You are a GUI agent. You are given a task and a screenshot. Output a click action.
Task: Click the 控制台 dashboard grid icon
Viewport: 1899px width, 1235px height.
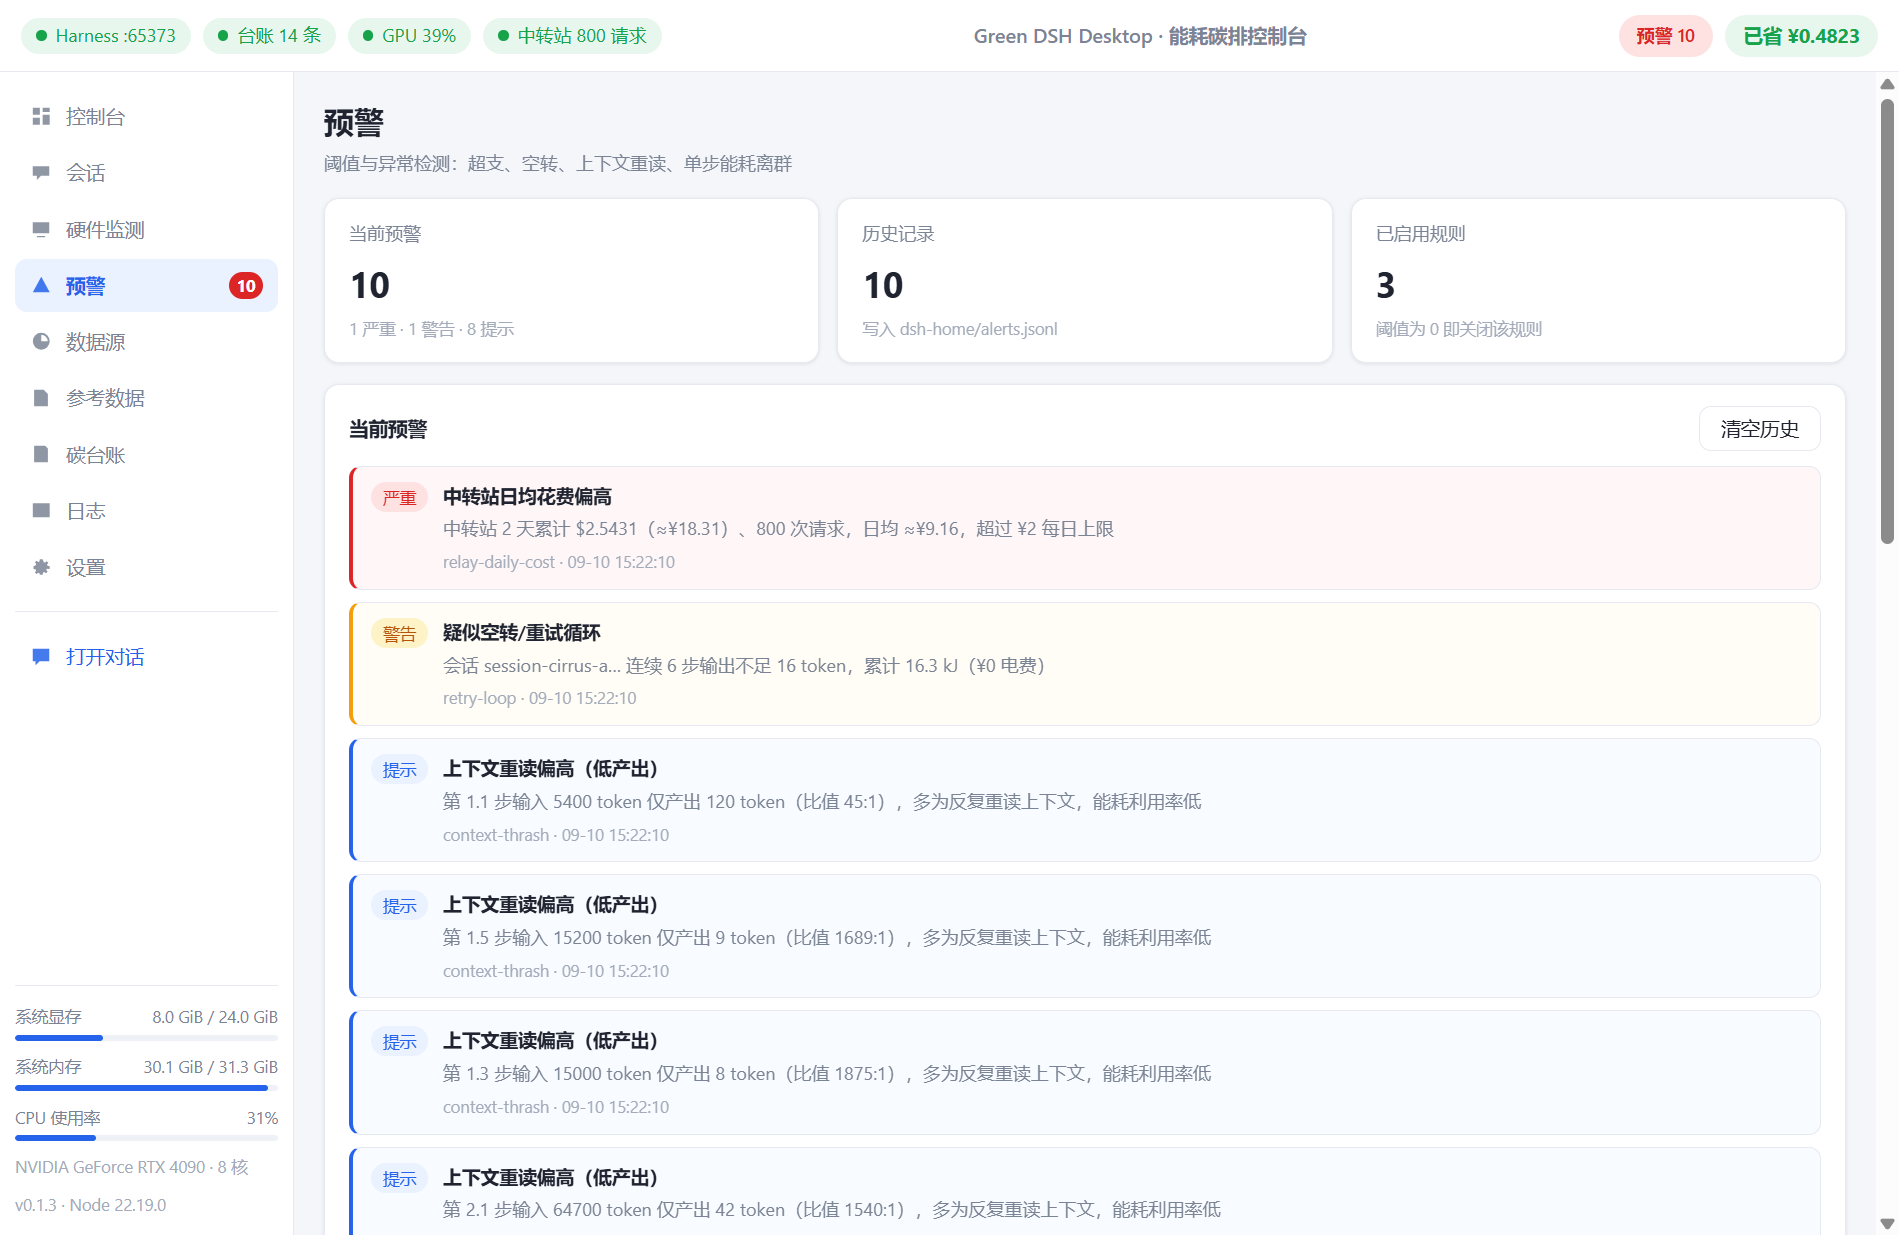pyautogui.click(x=41, y=117)
